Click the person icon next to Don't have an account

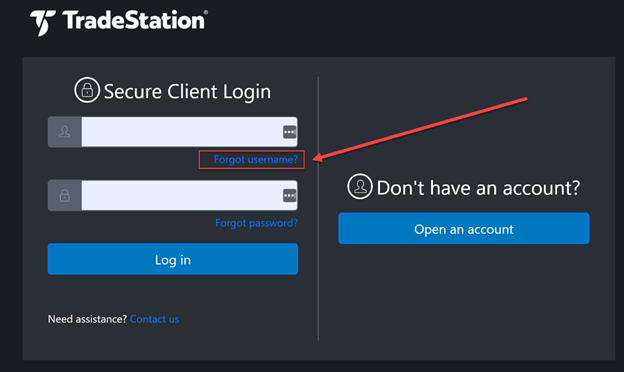(360, 186)
